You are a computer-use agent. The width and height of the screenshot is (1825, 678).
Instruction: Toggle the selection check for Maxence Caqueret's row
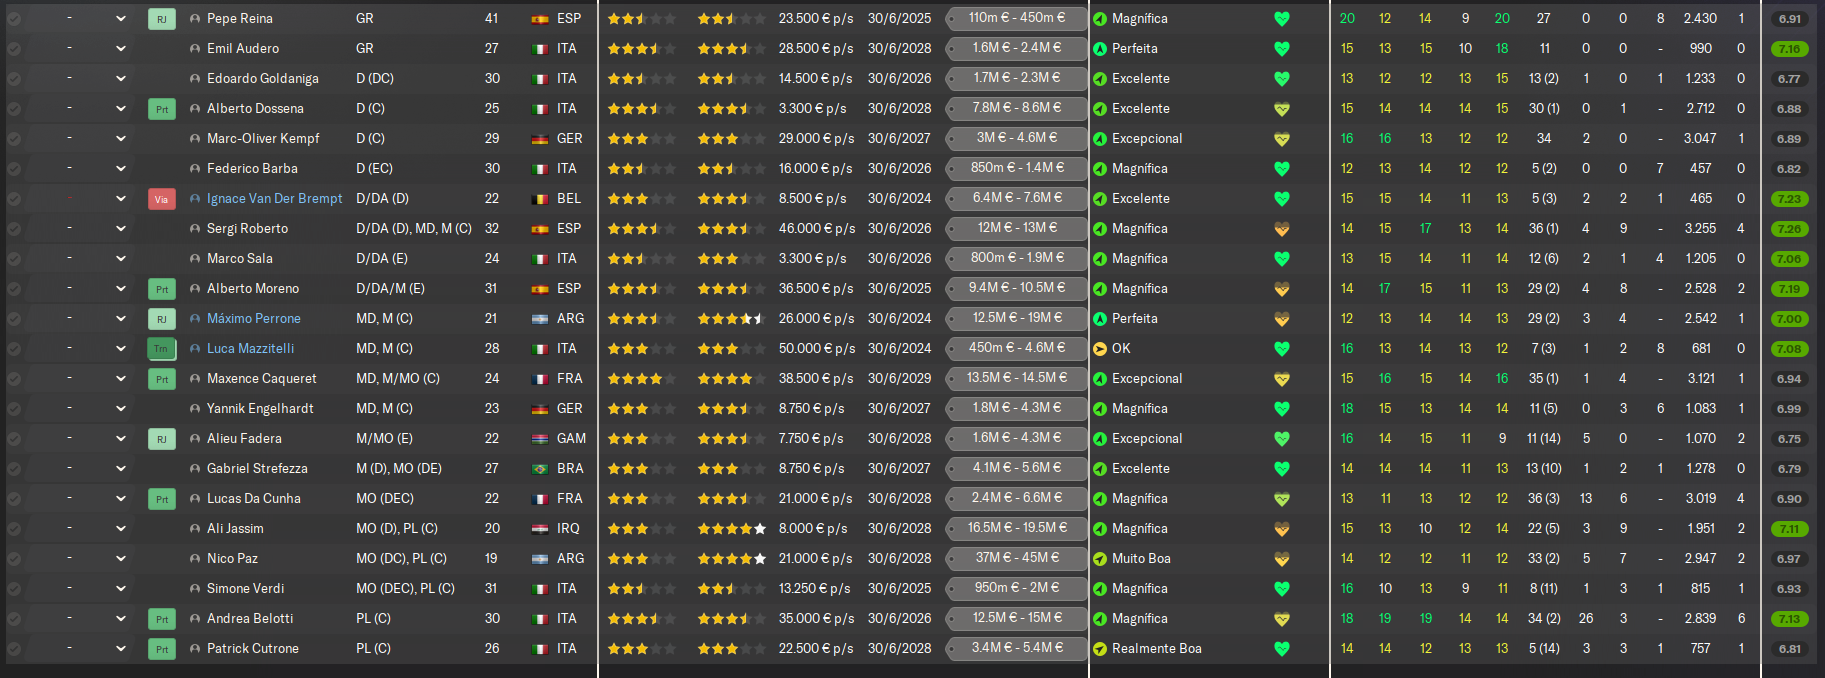click(14, 379)
